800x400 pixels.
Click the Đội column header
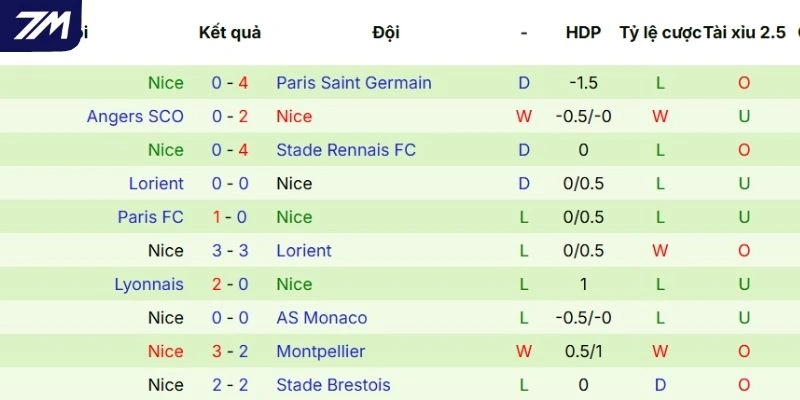click(385, 32)
